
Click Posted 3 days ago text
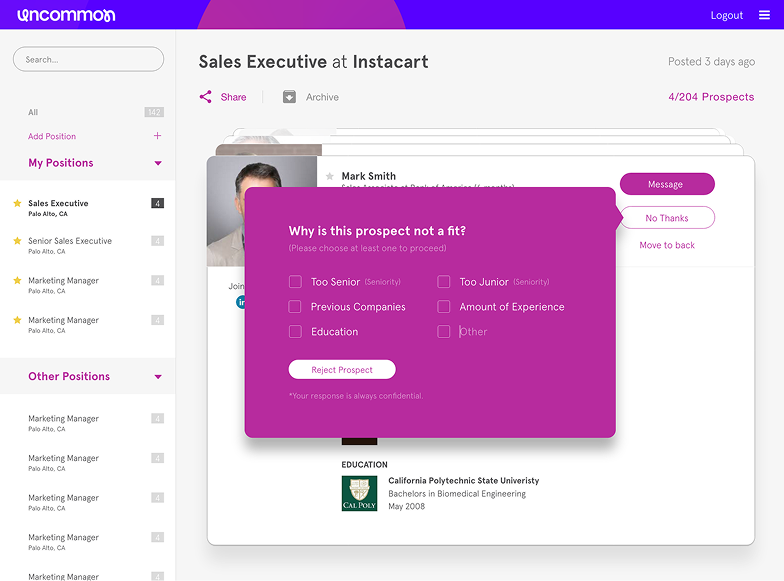712,62
